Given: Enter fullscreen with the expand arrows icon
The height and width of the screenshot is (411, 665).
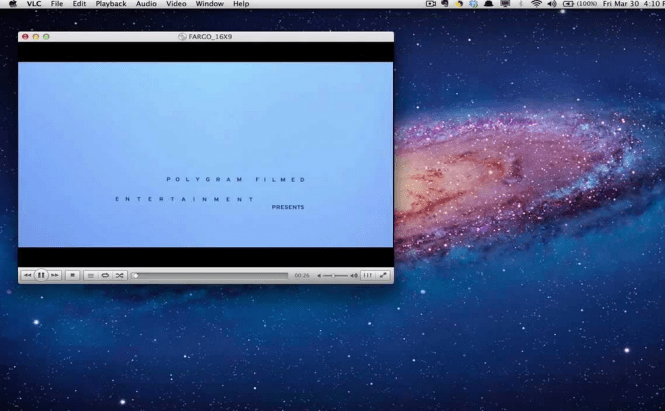Looking at the screenshot, I should (383, 275).
